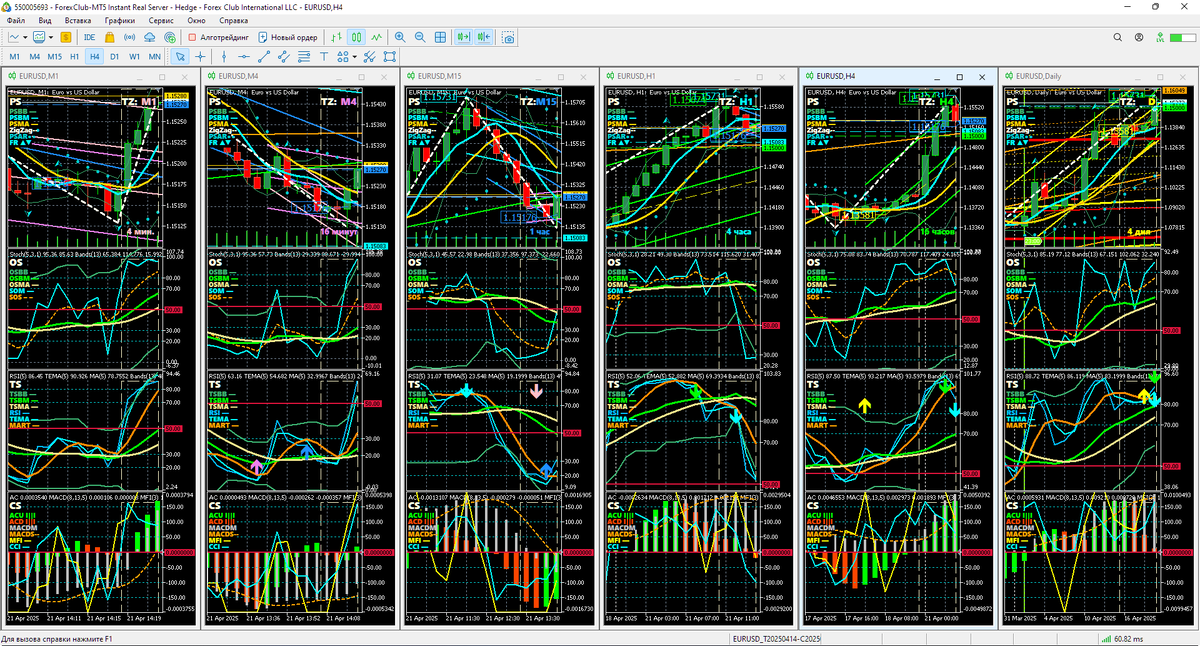The width and height of the screenshot is (1200, 646).
Task: Activate the EURUSD,M4 chart title bar
Action: (x=299, y=76)
